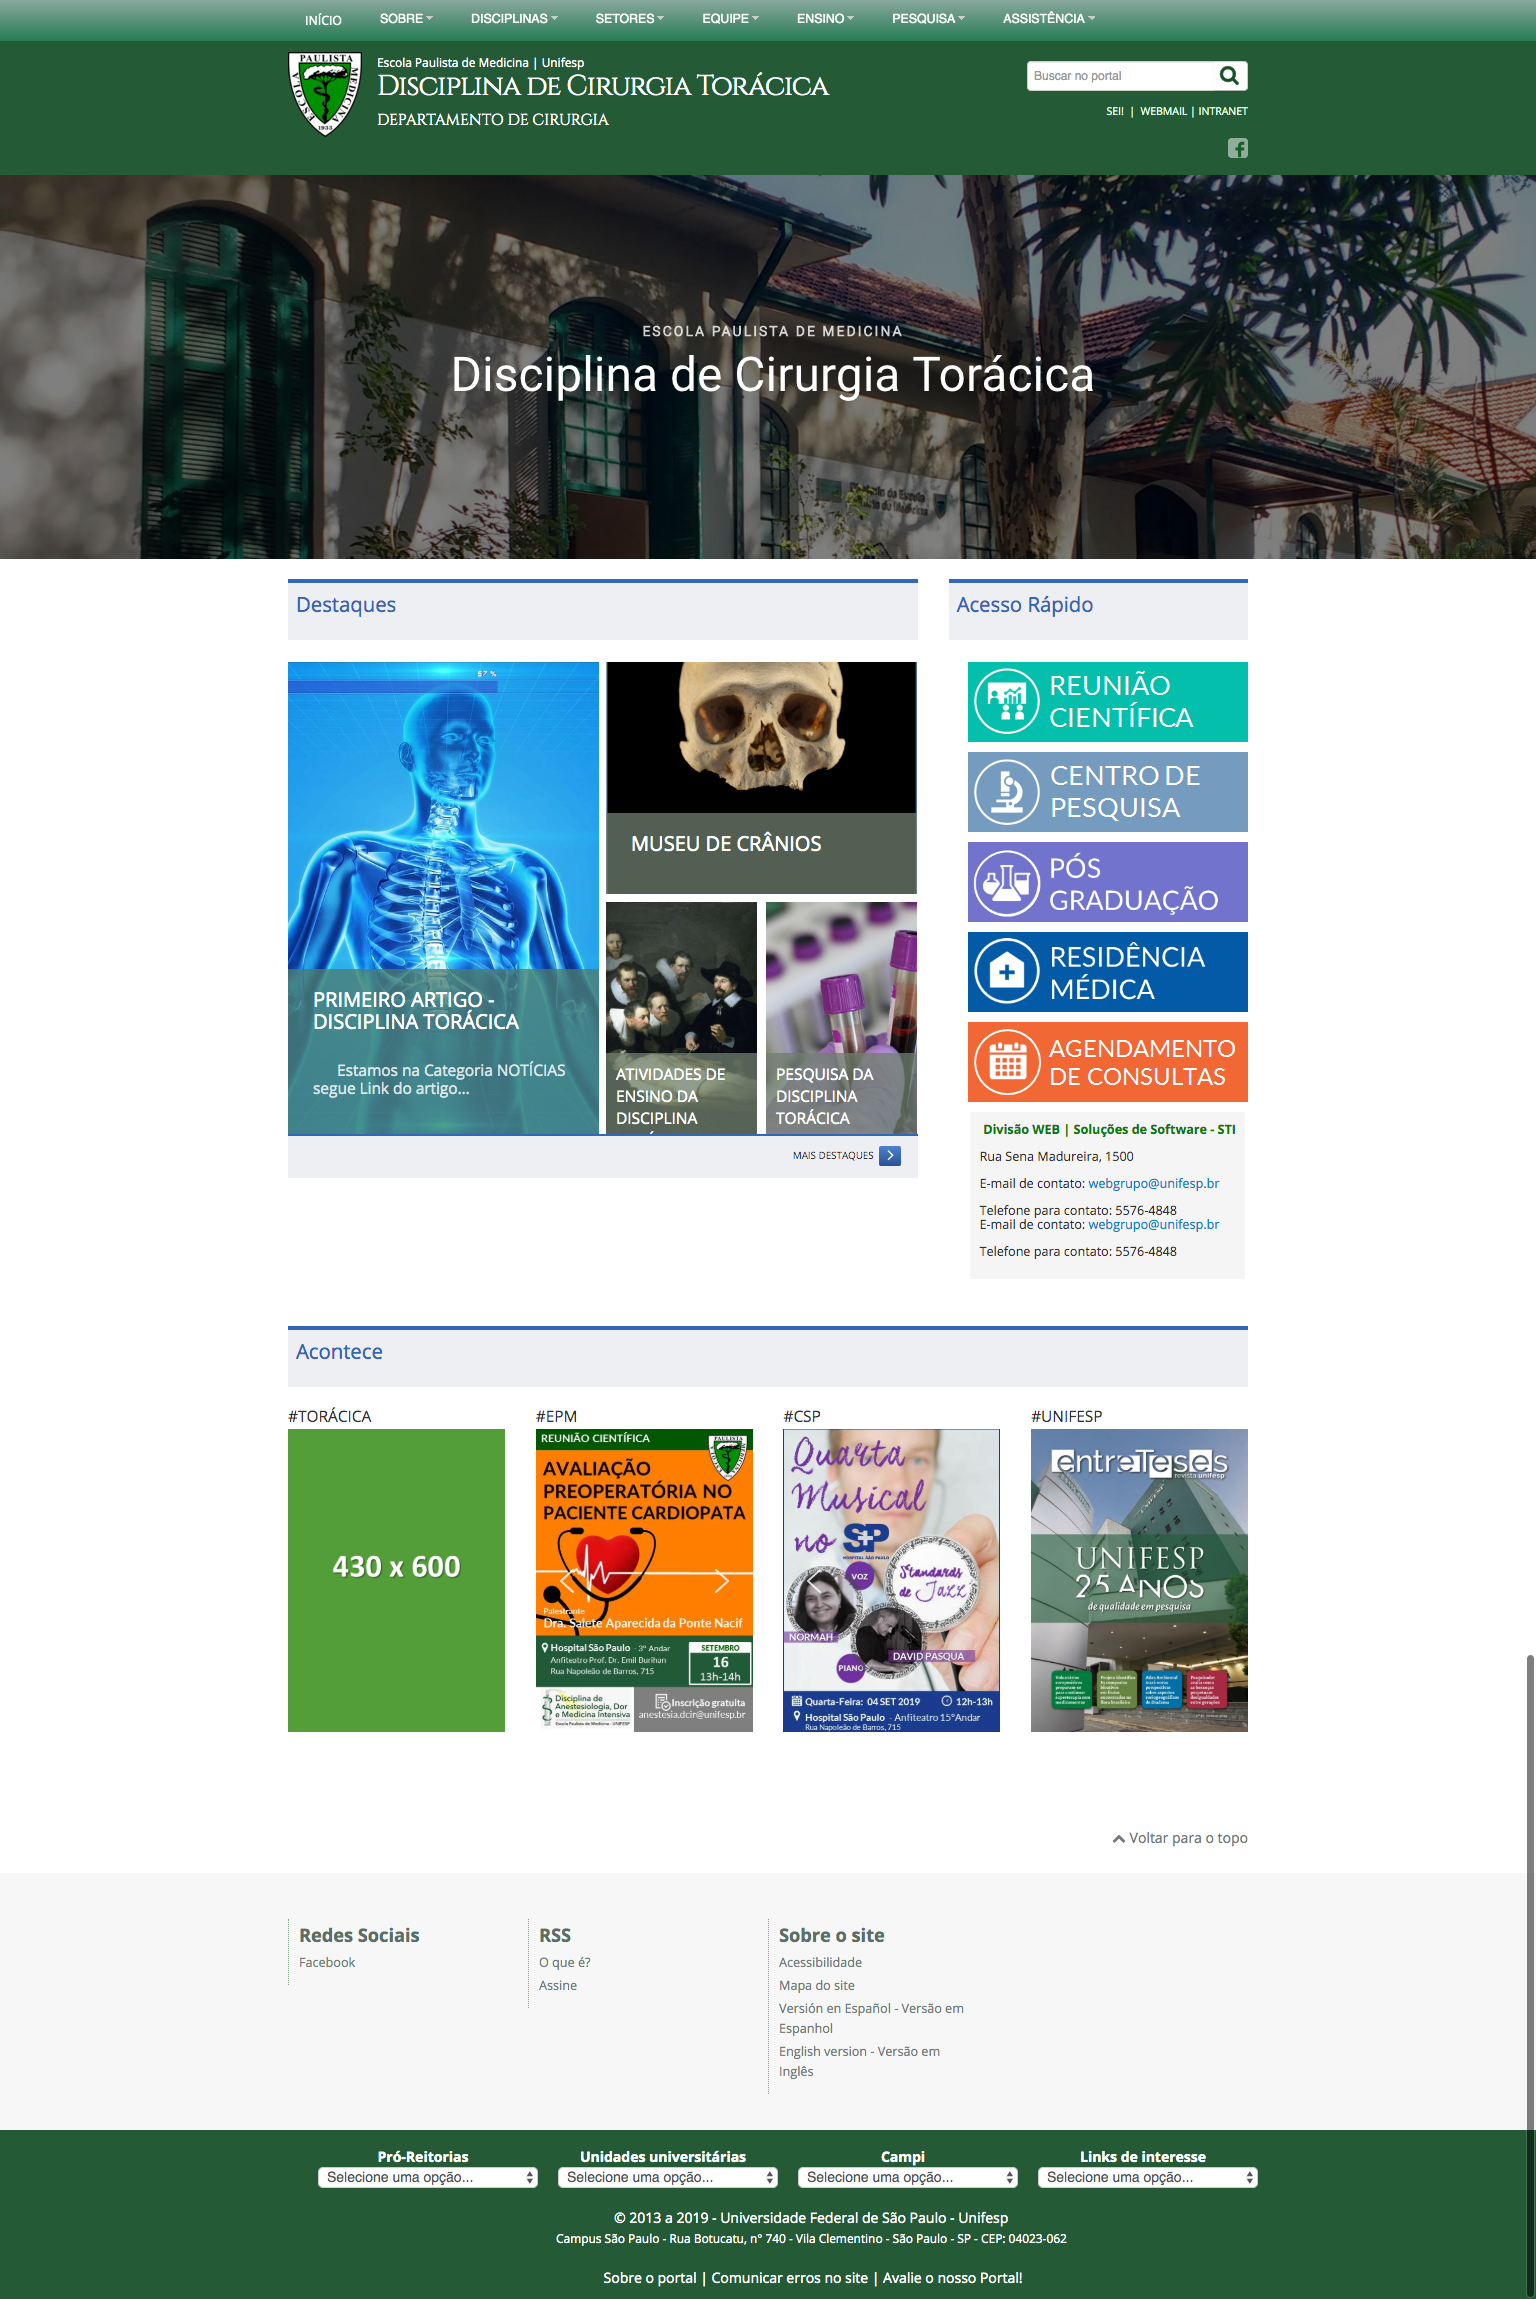The width and height of the screenshot is (1536, 2299).
Task: Open the Acessibilidade link
Action: pyautogui.click(x=820, y=1962)
